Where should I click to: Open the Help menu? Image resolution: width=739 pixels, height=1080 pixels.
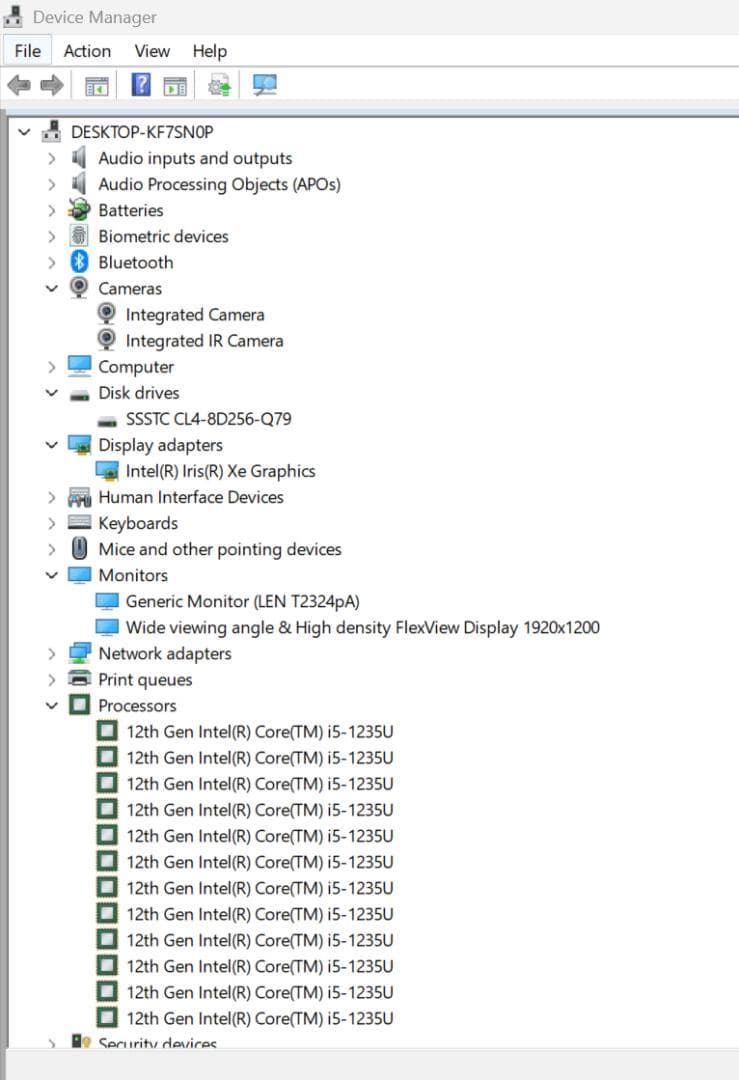tap(209, 51)
